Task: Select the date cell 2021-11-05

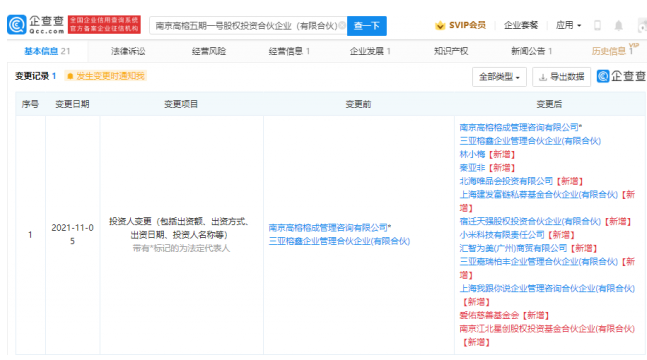Action: tap(72, 234)
